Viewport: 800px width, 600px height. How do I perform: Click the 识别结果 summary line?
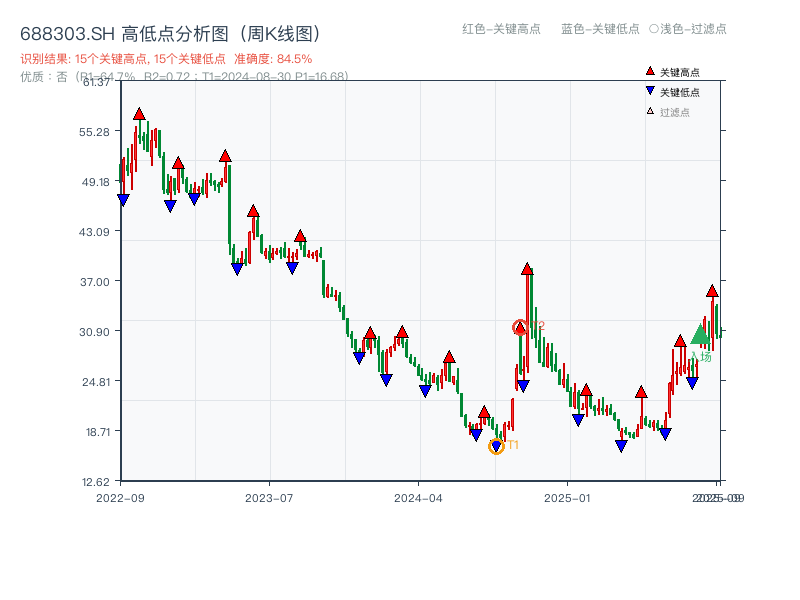click(166, 59)
